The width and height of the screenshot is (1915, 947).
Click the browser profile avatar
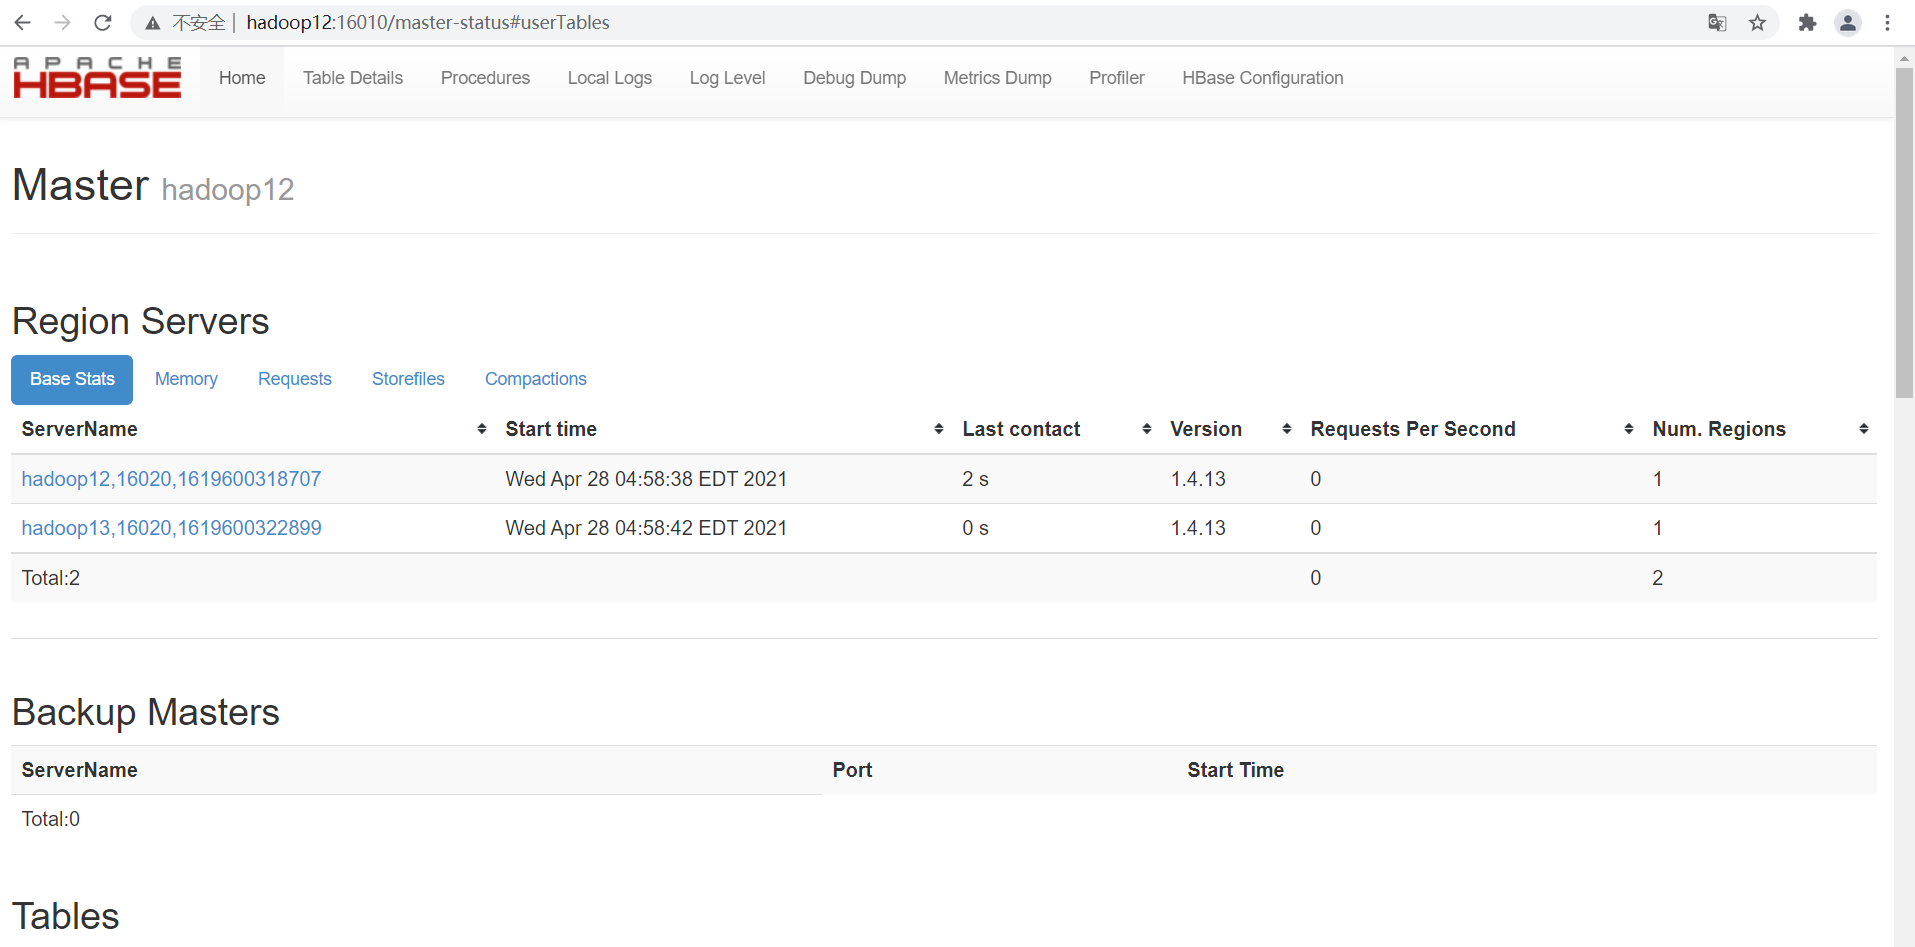(x=1848, y=22)
